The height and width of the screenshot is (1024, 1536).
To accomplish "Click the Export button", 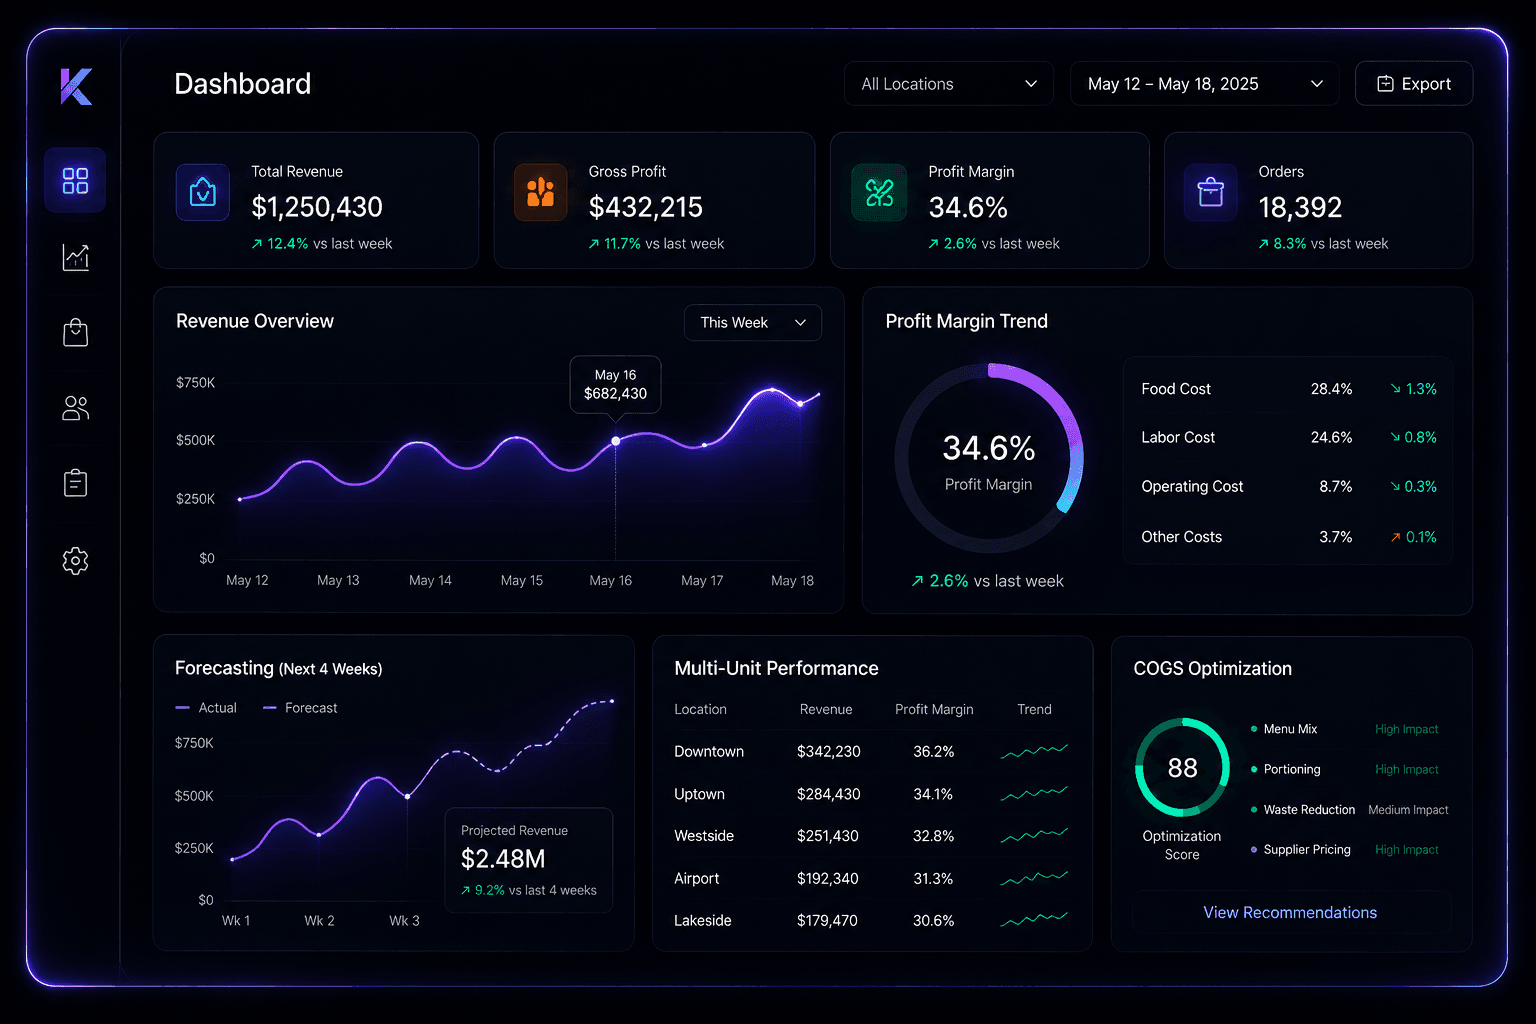I will (1413, 84).
